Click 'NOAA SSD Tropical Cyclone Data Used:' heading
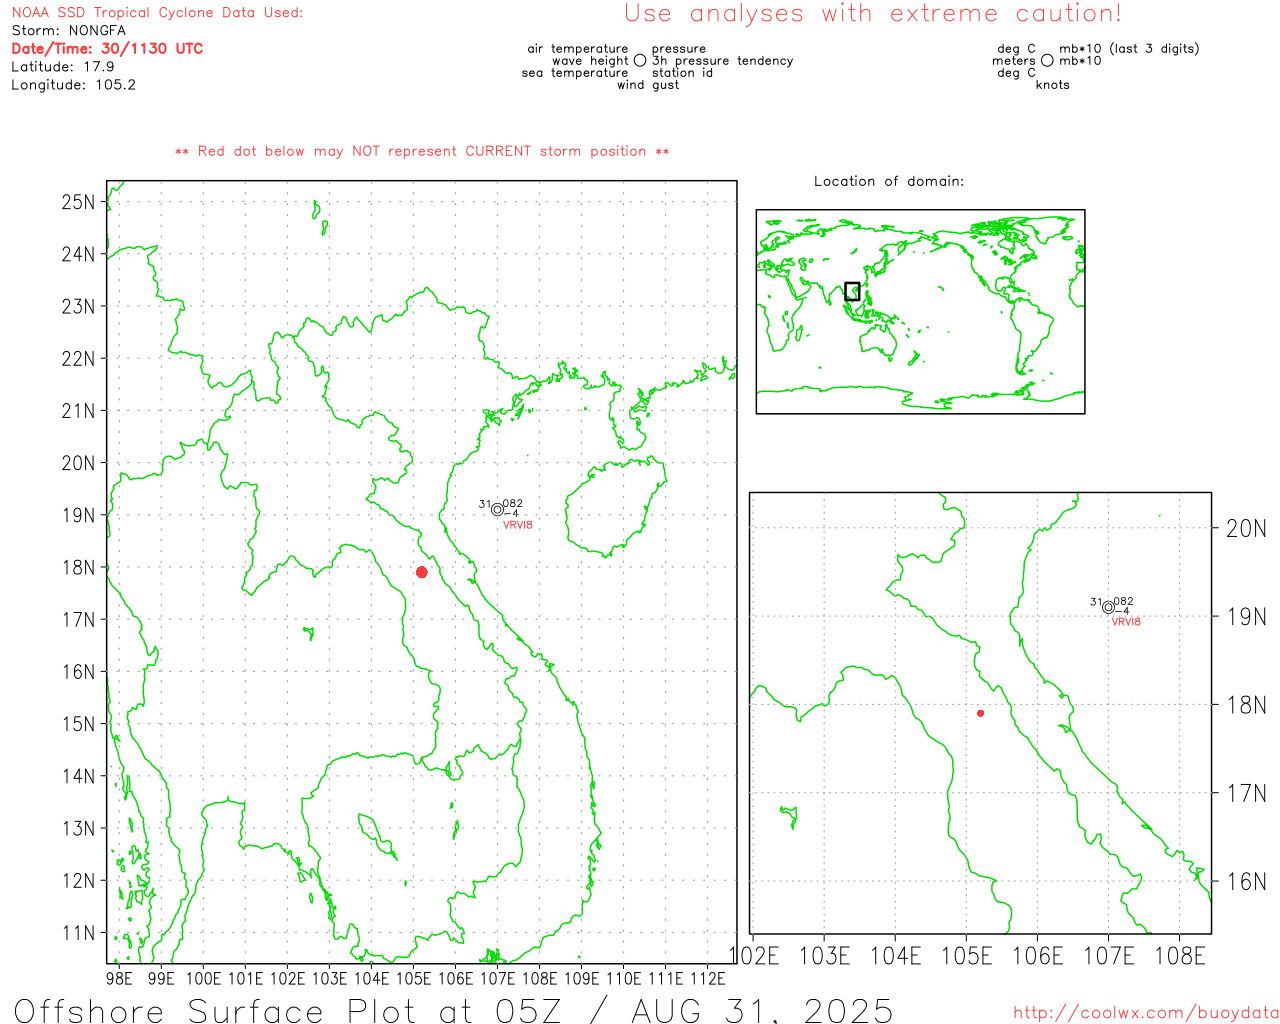The height and width of the screenshot is (1024, 1280). click(157, 12)
